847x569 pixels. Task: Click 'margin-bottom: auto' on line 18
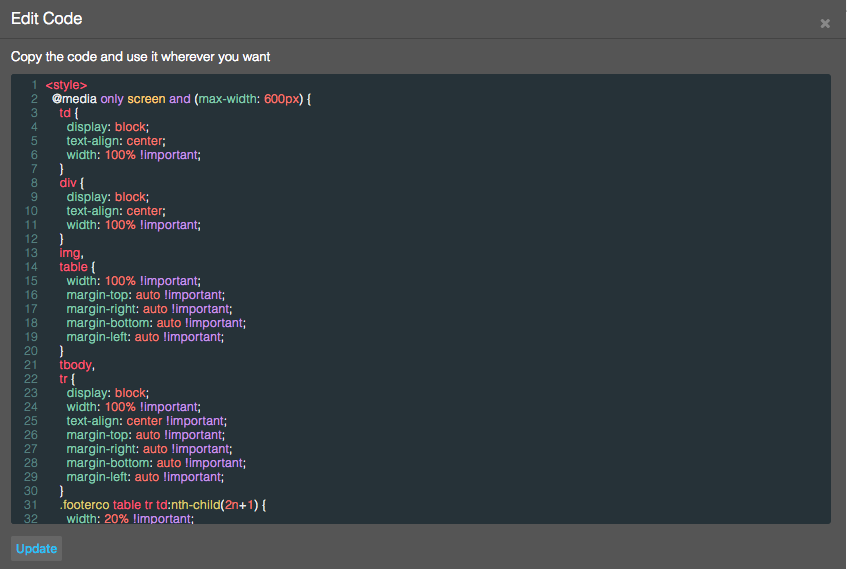124,323
